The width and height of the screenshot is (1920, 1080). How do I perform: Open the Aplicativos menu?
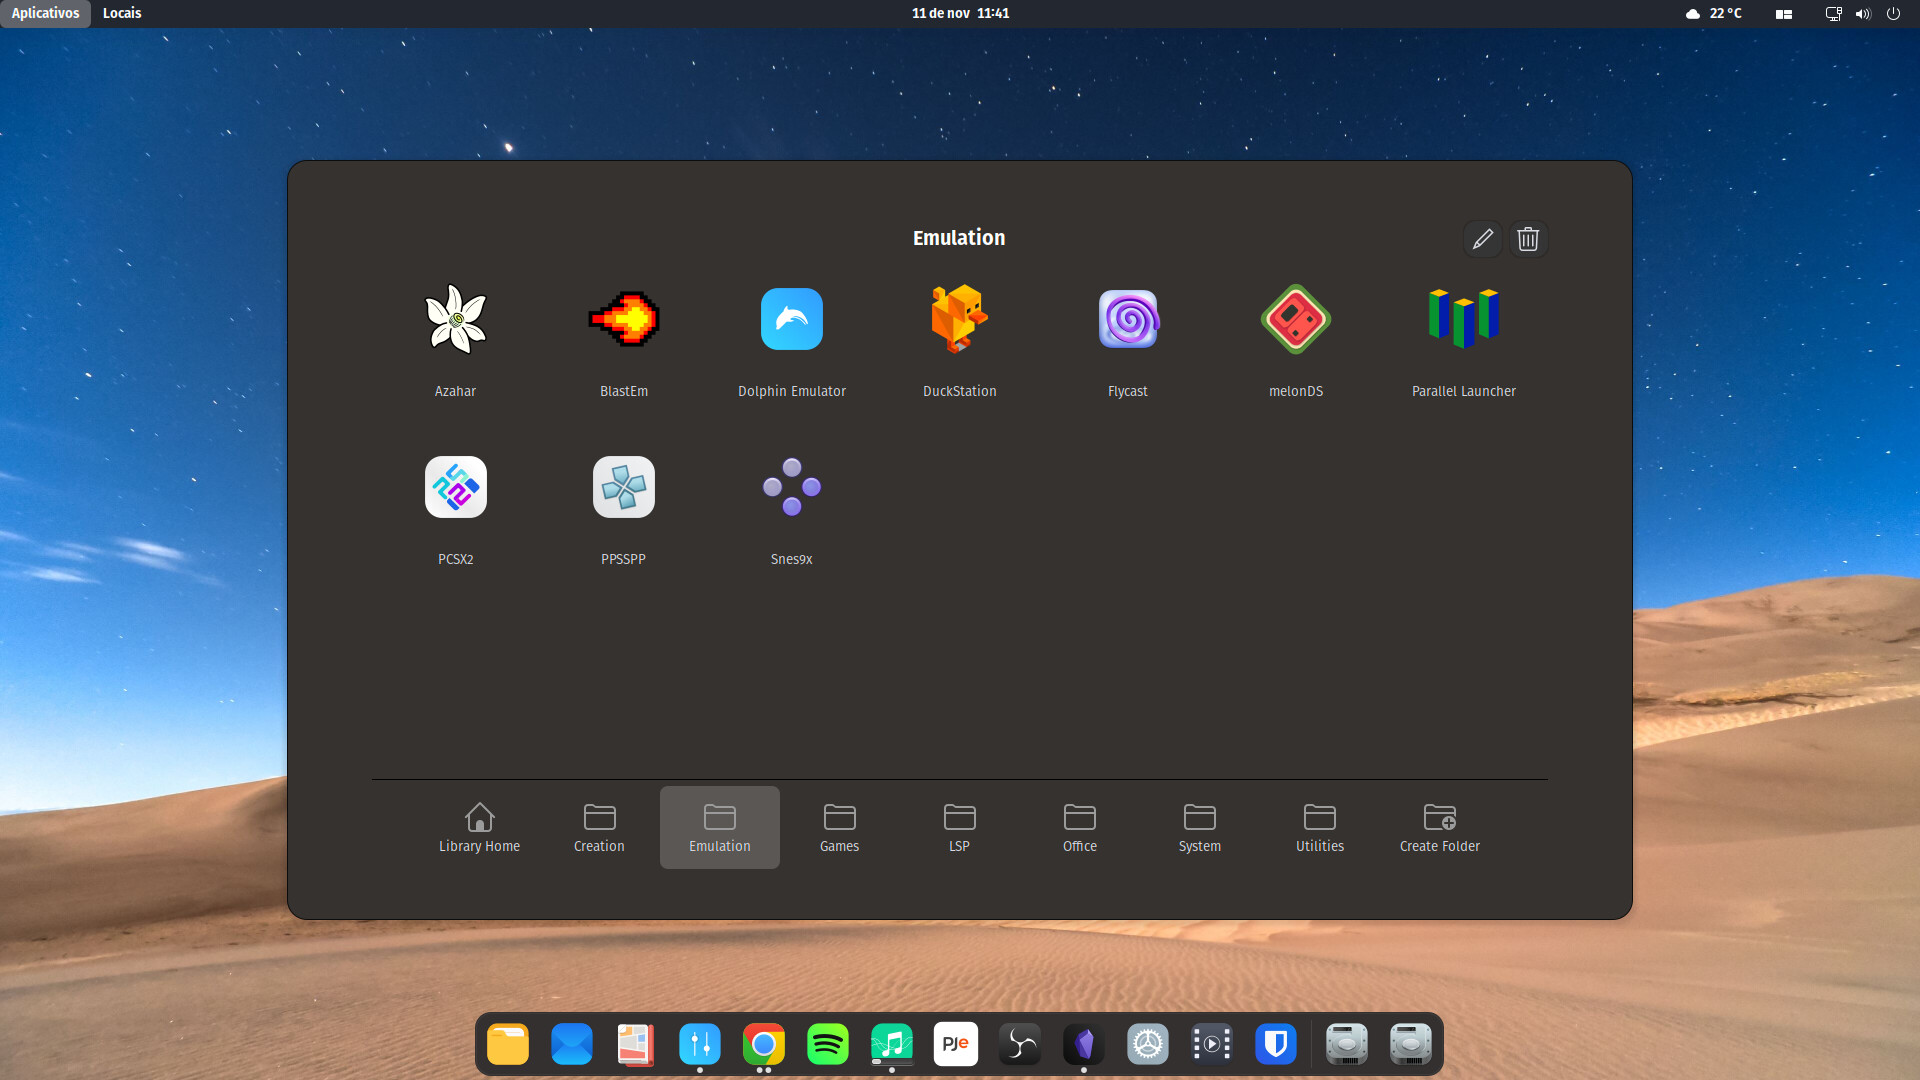pyautogui.click(x=45, y=13)
